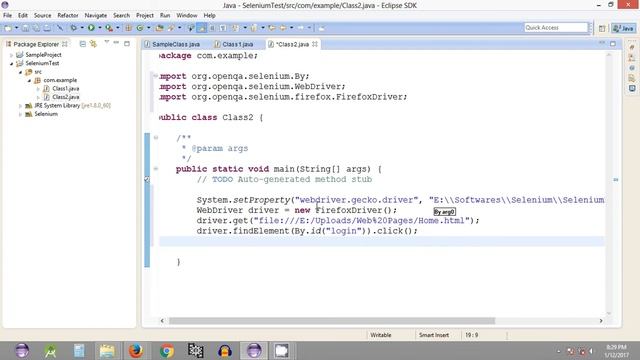
Task: Click the New Java Class icon
Action: point(140,28)
